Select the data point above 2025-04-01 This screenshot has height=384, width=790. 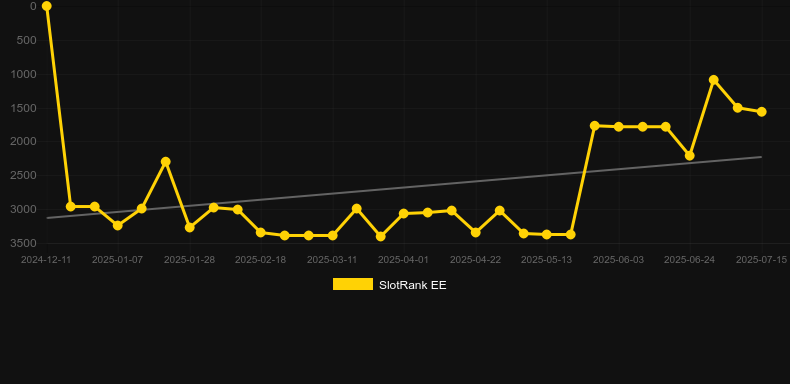tap(404, 214)
